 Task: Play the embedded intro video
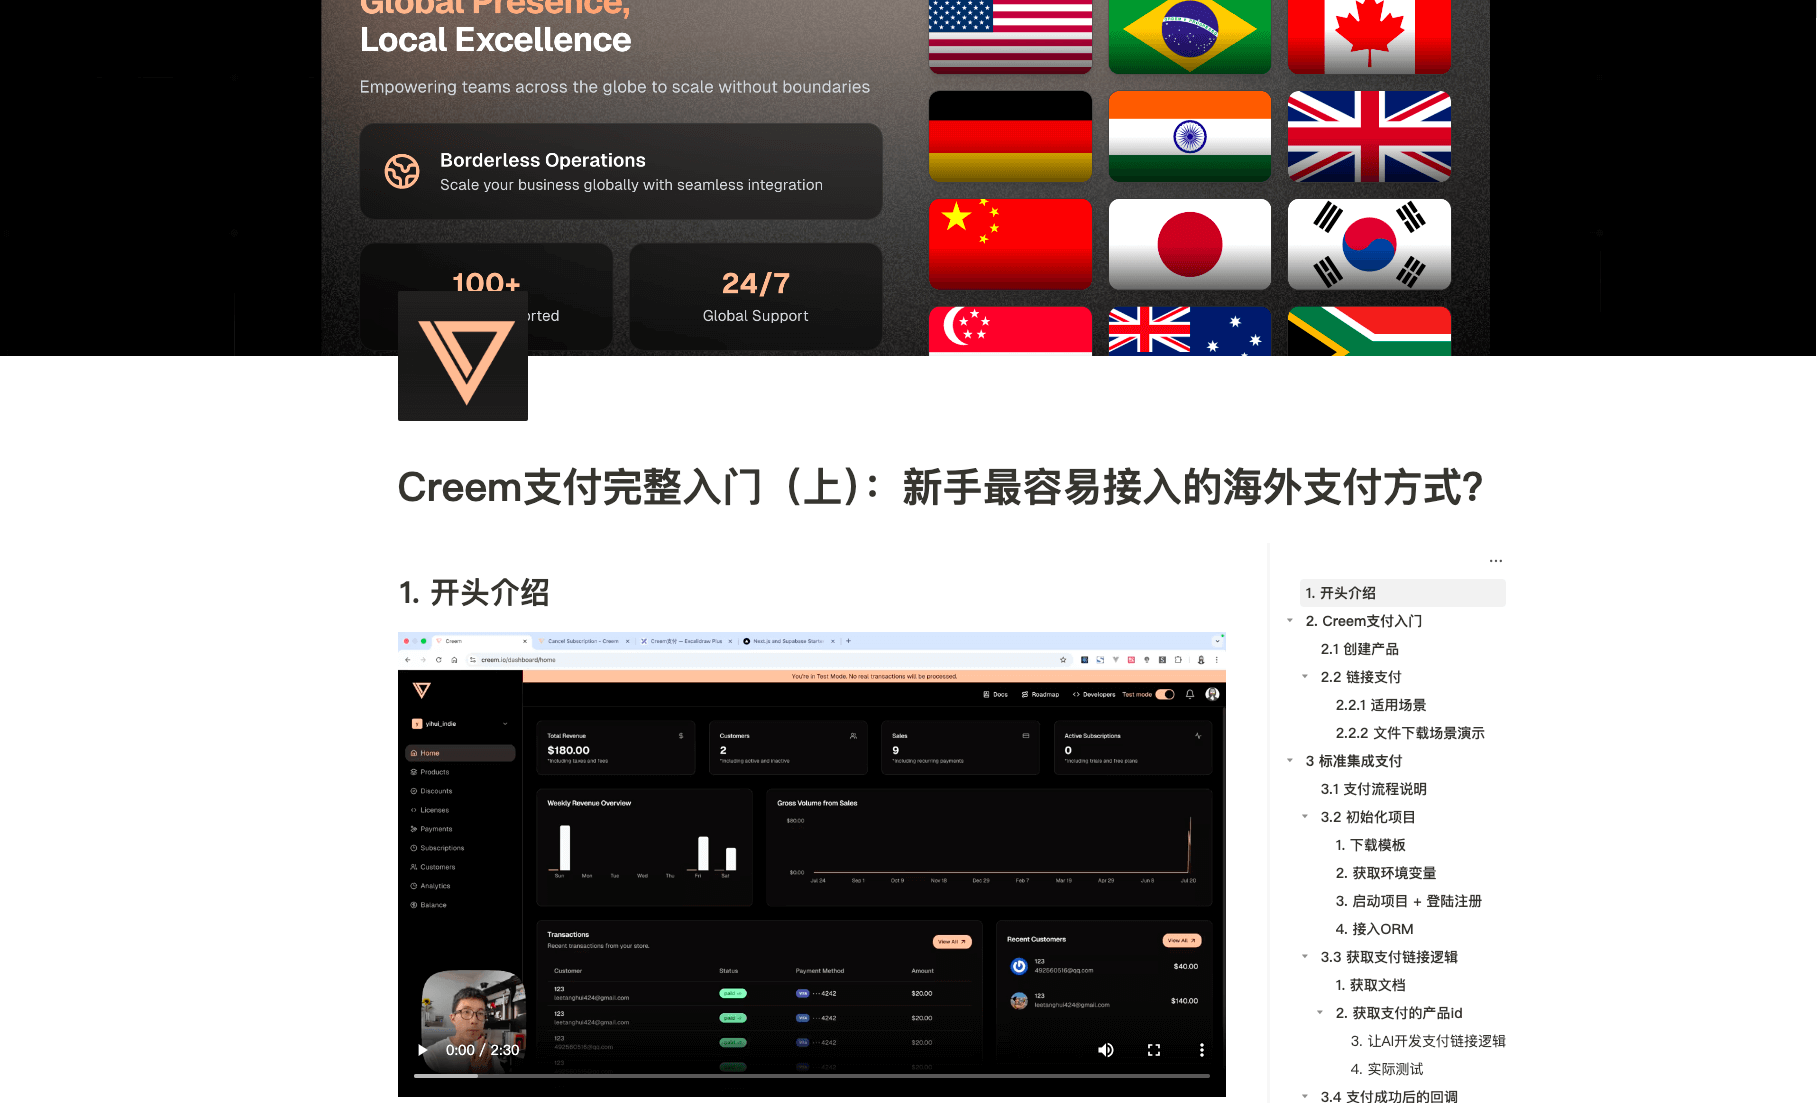[x=423, y=1050]
